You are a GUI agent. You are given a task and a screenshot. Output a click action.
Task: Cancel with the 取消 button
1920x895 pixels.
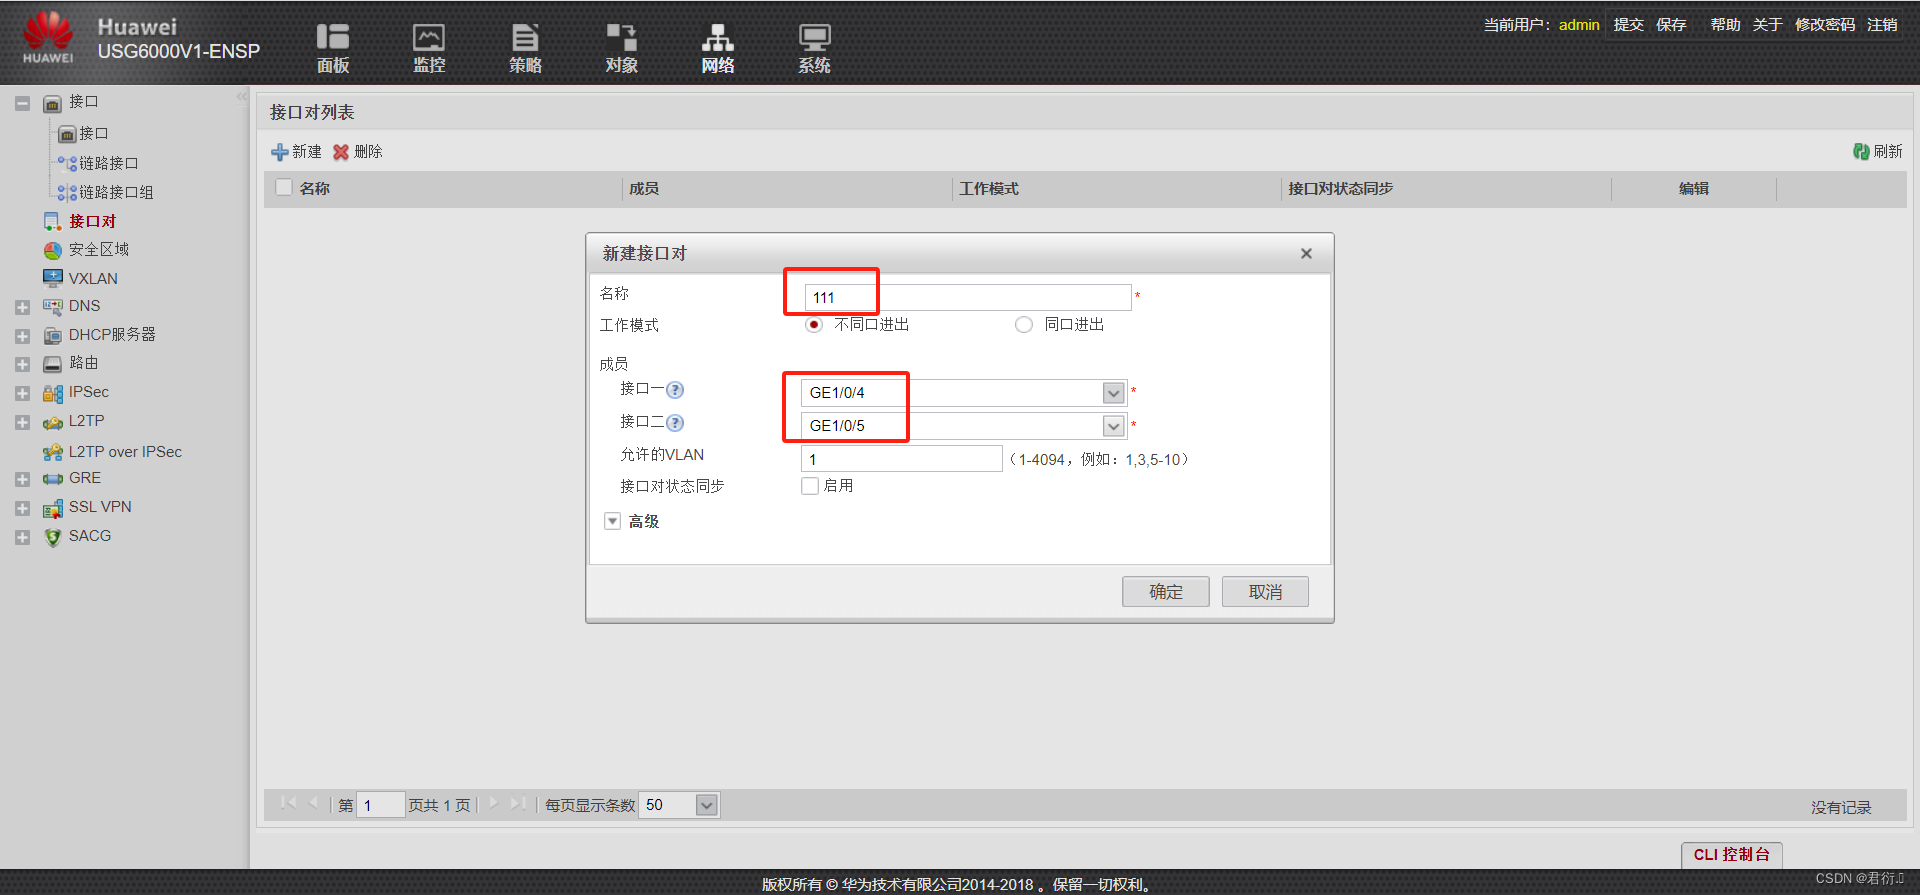(1265, 592)
